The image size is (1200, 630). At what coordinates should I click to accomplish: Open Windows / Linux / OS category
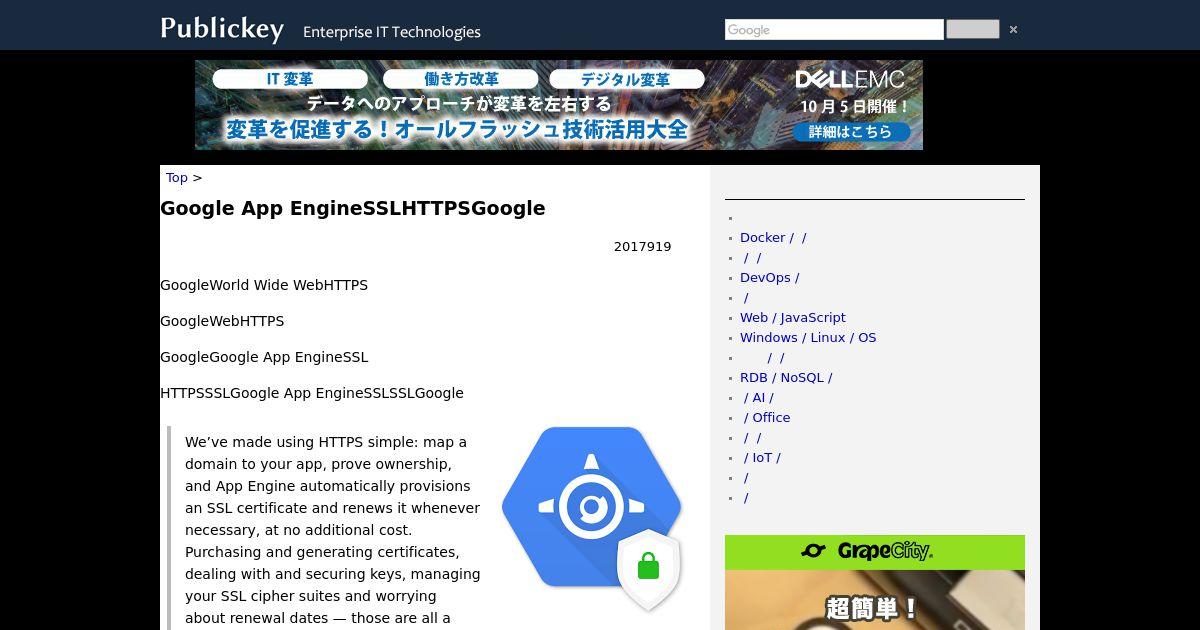[x=808, y=337]
